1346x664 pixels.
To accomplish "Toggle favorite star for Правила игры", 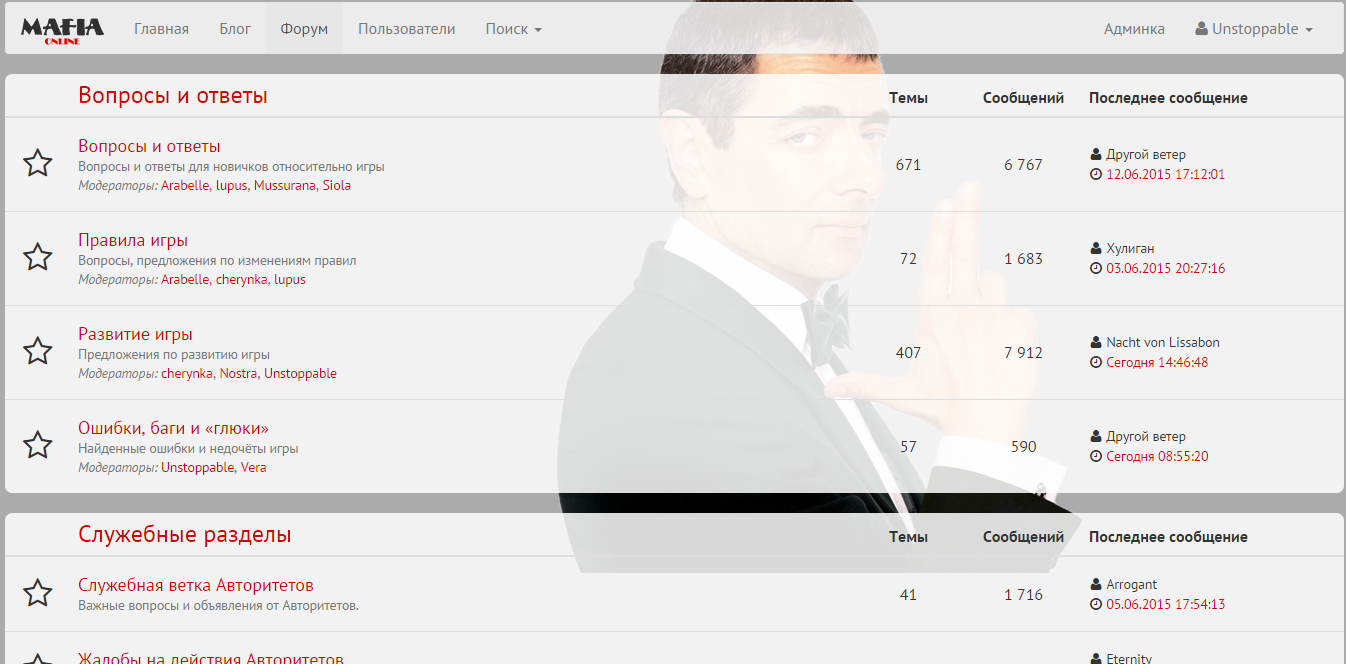I will pos(38,257).
